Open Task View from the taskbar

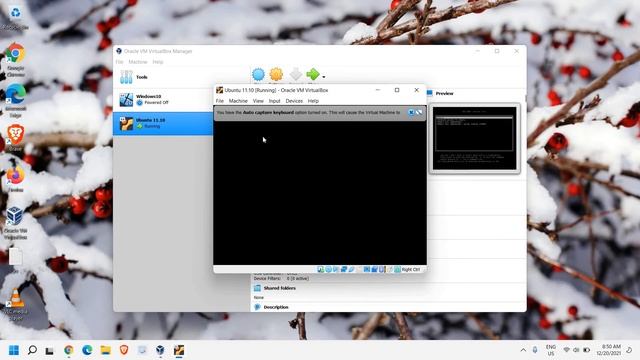point(50,350)
